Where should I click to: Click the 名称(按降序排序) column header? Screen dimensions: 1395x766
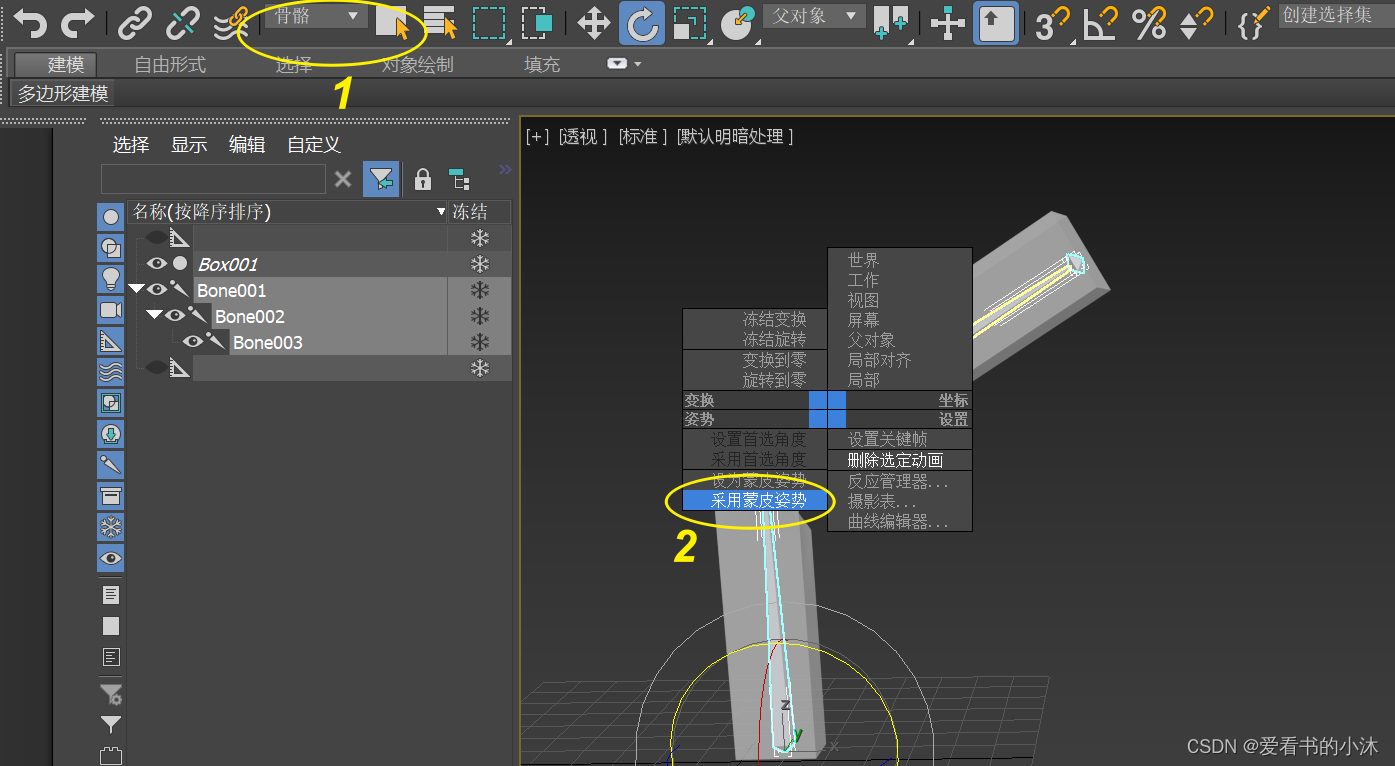pyautogui.click(x=288, y=212)
